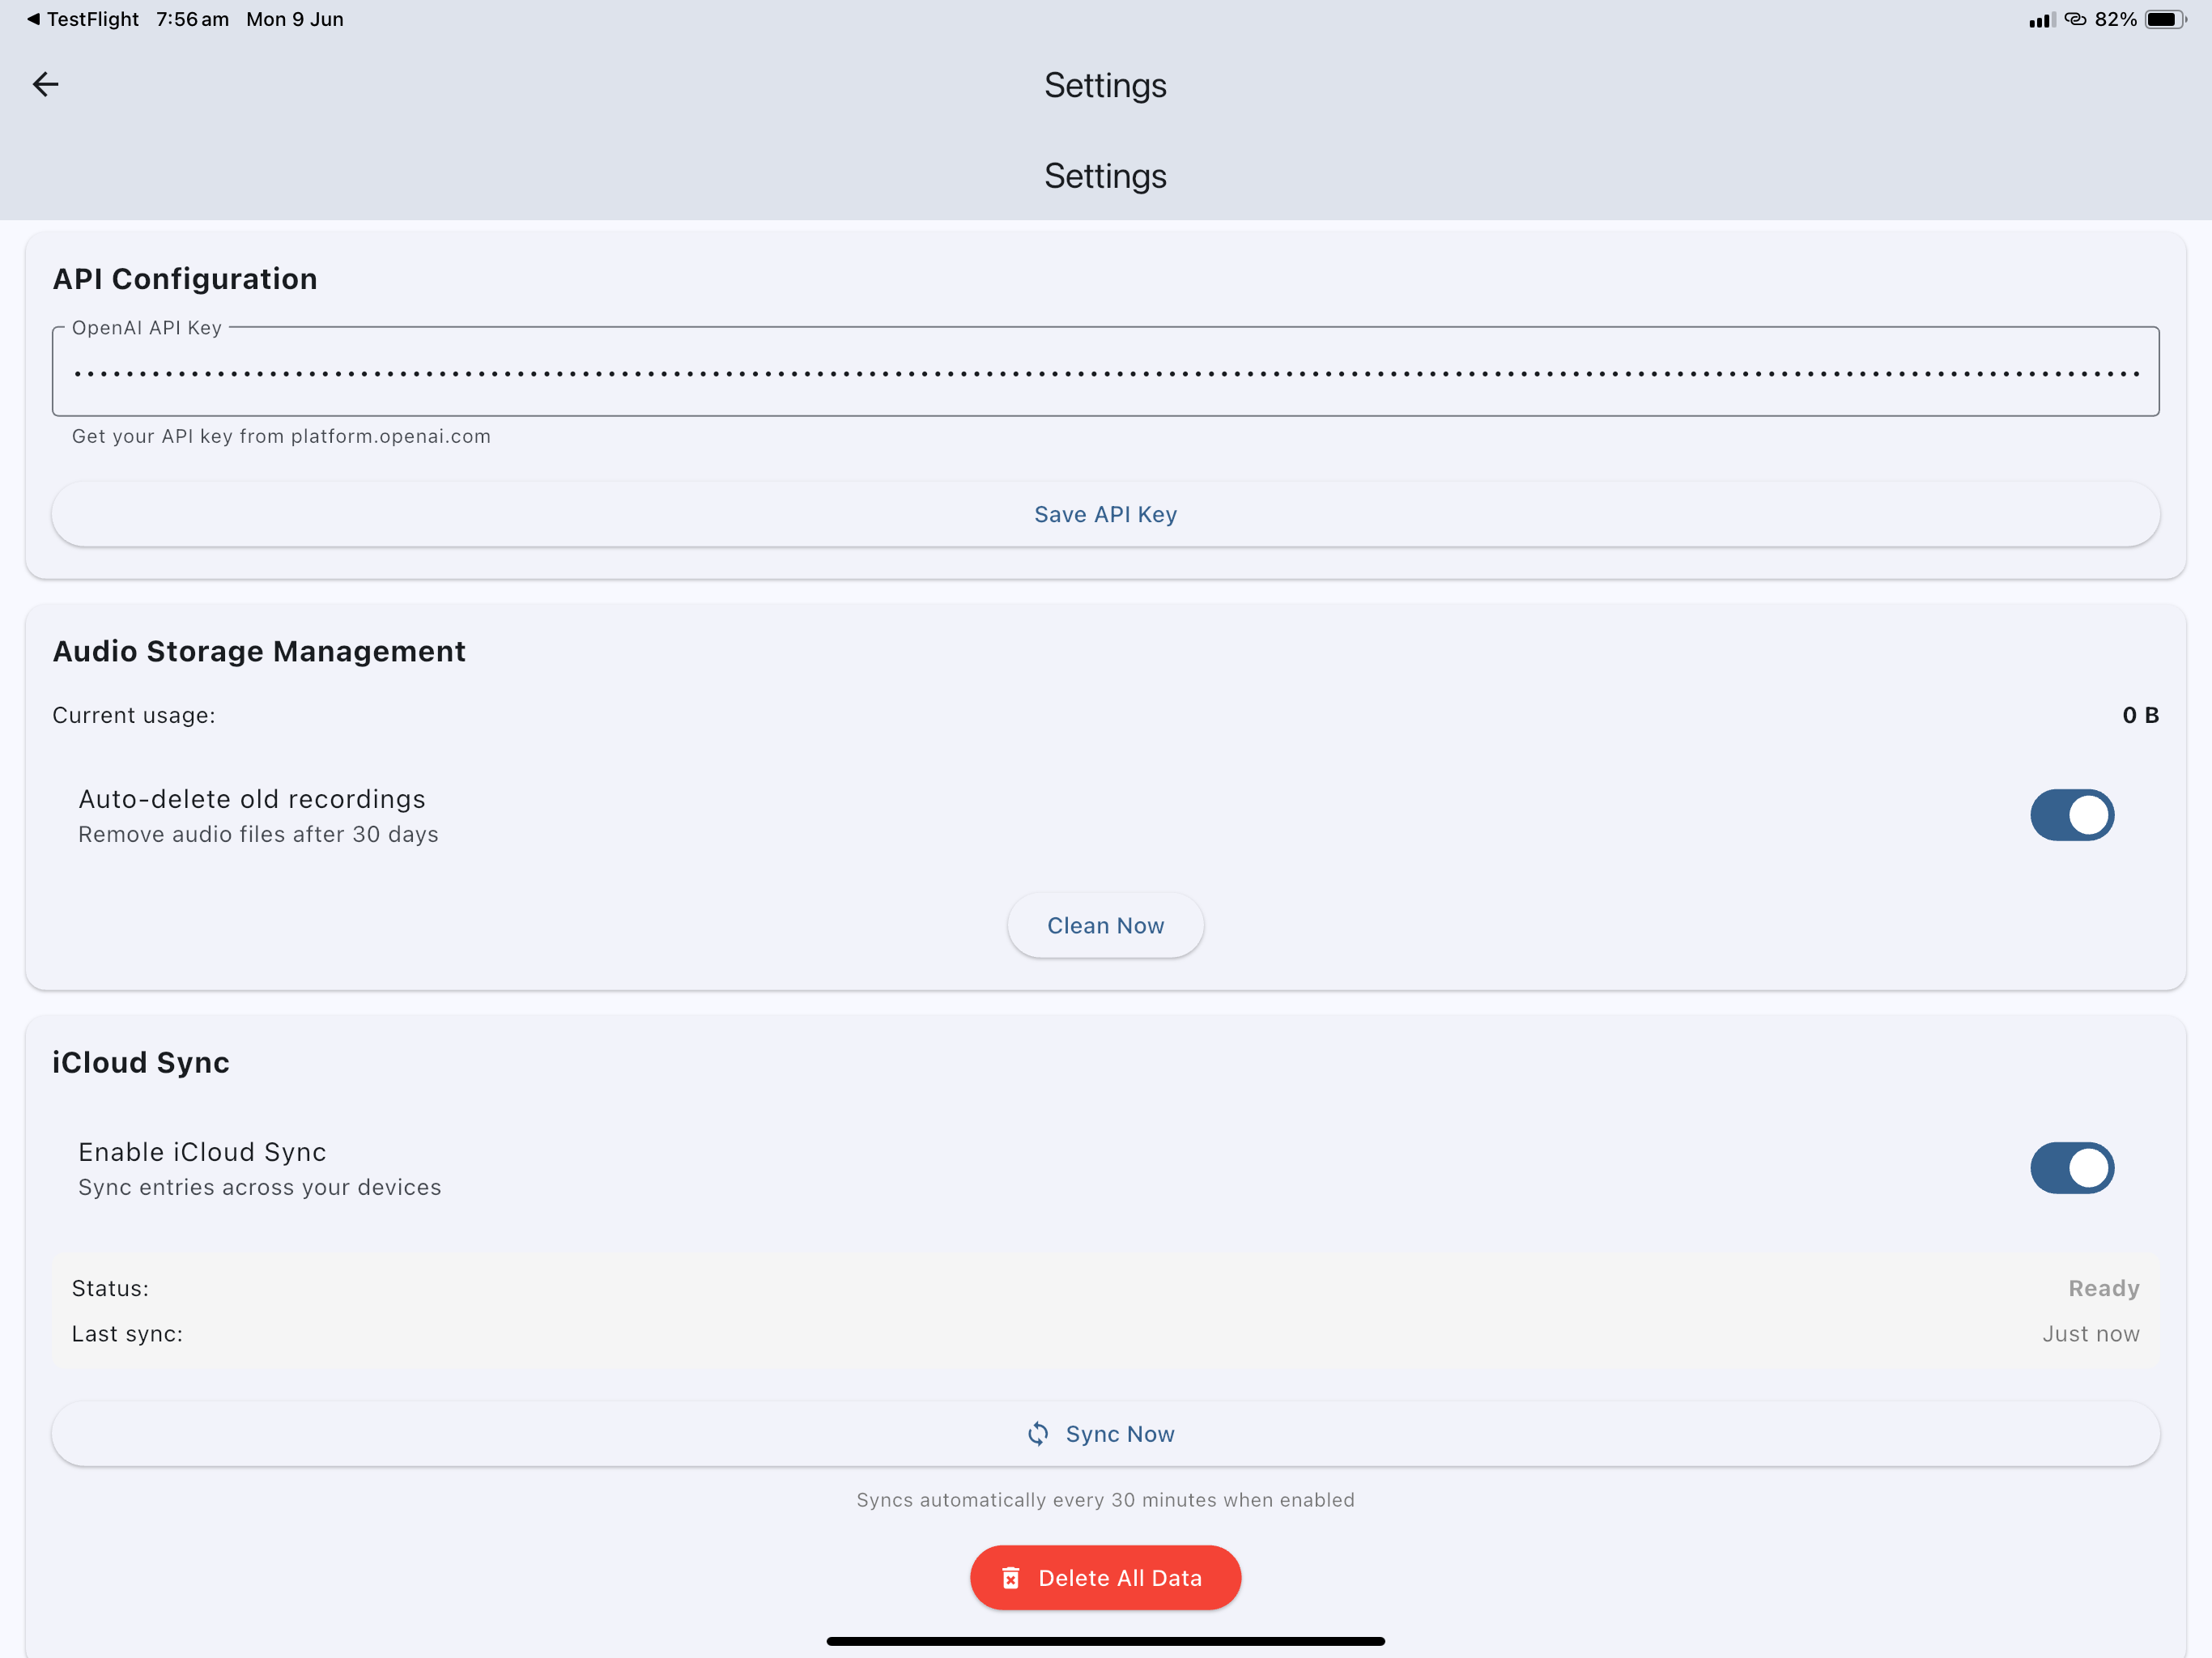The height and width of the screenshot is (1658, 2212).
Task: Click the 'Just now' last sync value
Action: (x=2091, y=1334)
